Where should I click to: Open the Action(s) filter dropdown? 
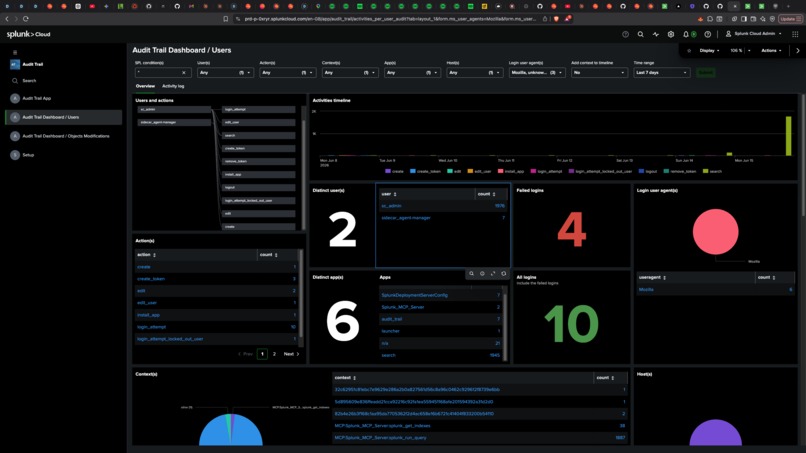pyautogui.click(x=287, y=73)
